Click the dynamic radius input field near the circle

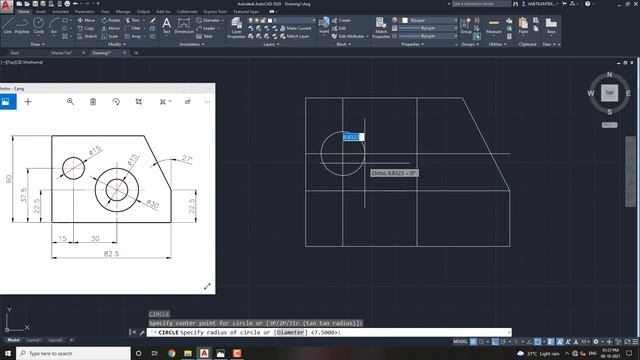pyautogui.click(x=353, y=137)
